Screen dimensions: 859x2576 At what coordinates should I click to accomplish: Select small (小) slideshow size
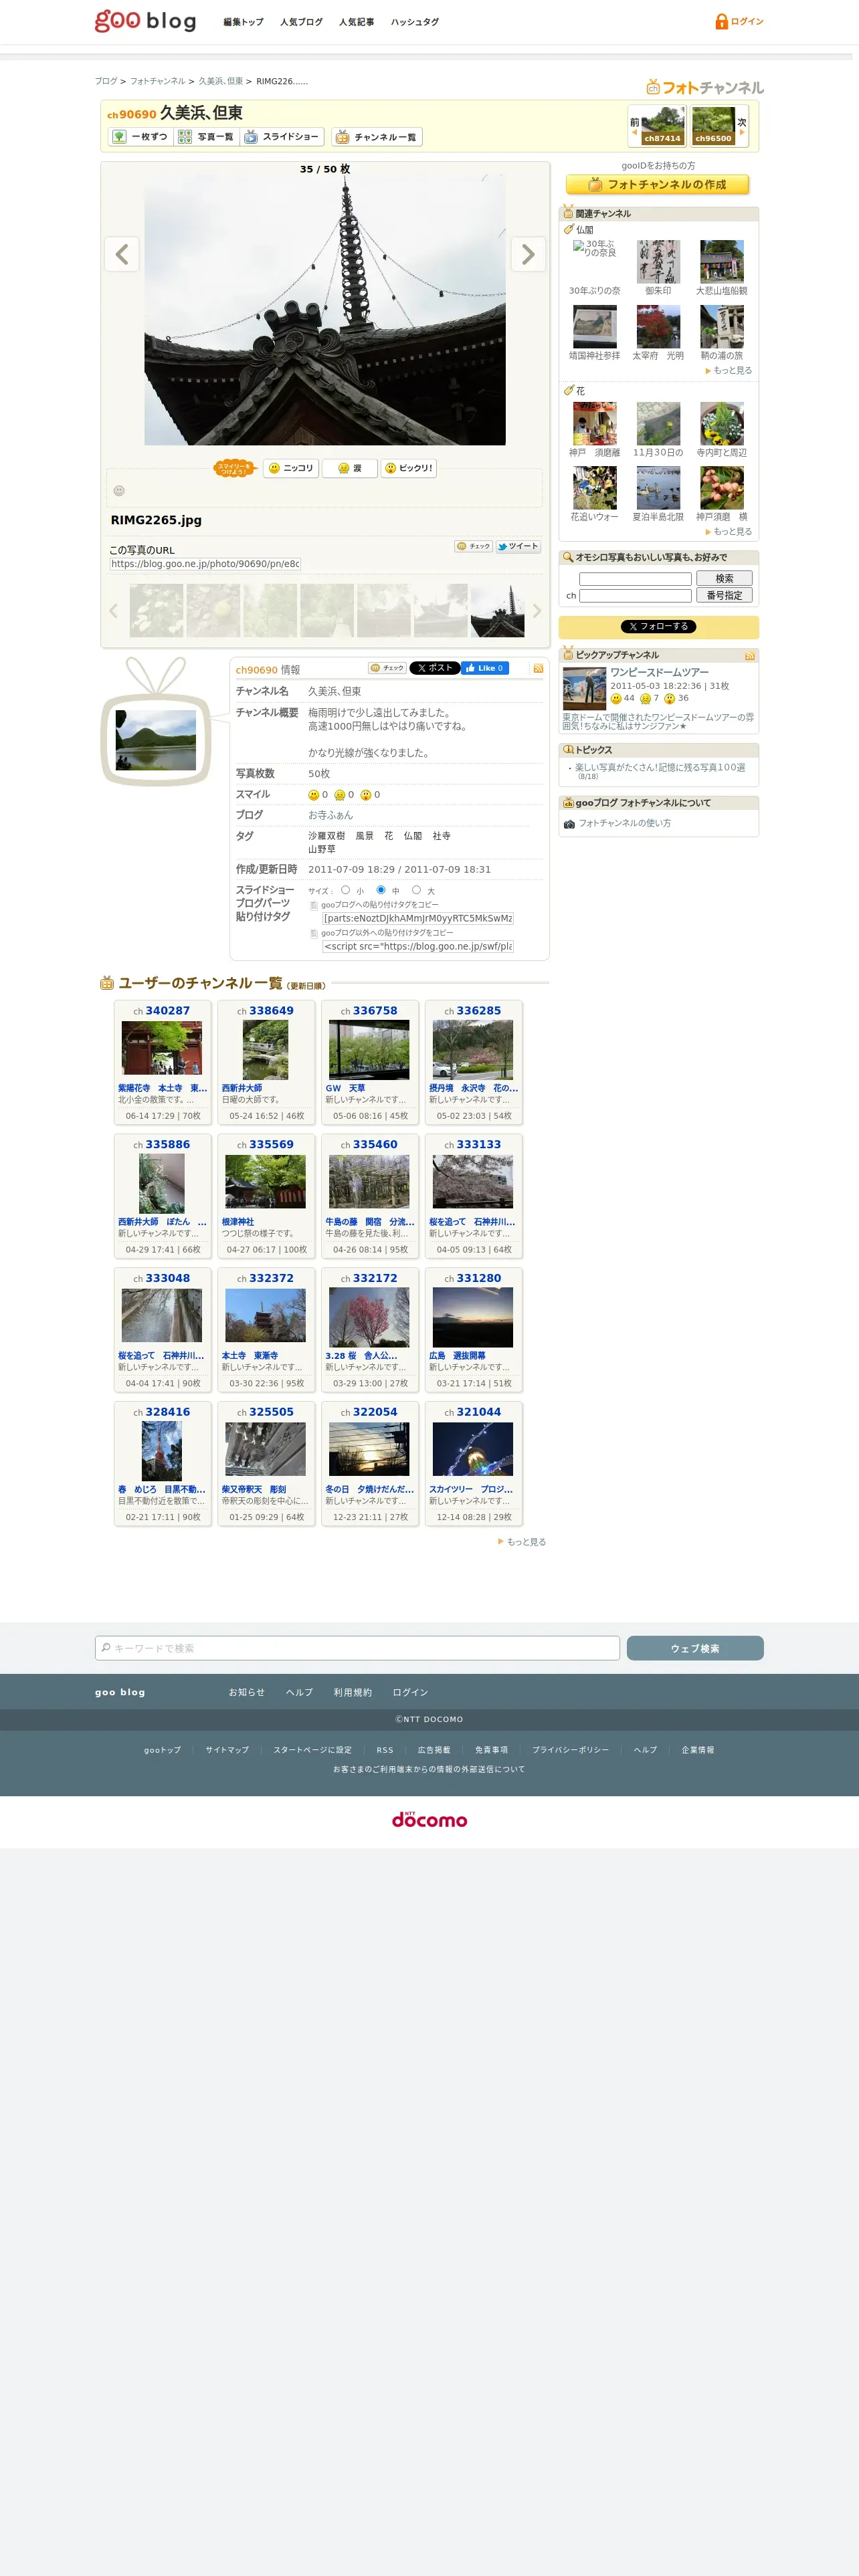(345, 890)
